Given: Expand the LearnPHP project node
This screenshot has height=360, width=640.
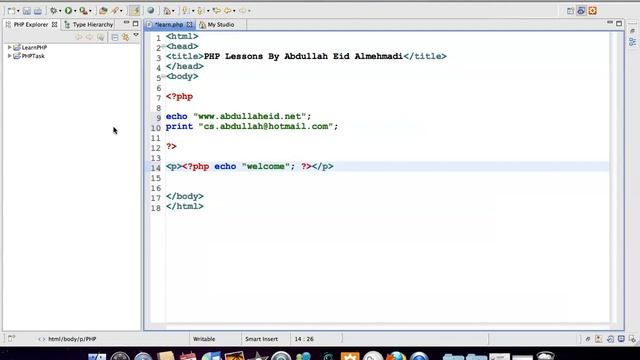Looking at the screenshot, I should (9, 47).
